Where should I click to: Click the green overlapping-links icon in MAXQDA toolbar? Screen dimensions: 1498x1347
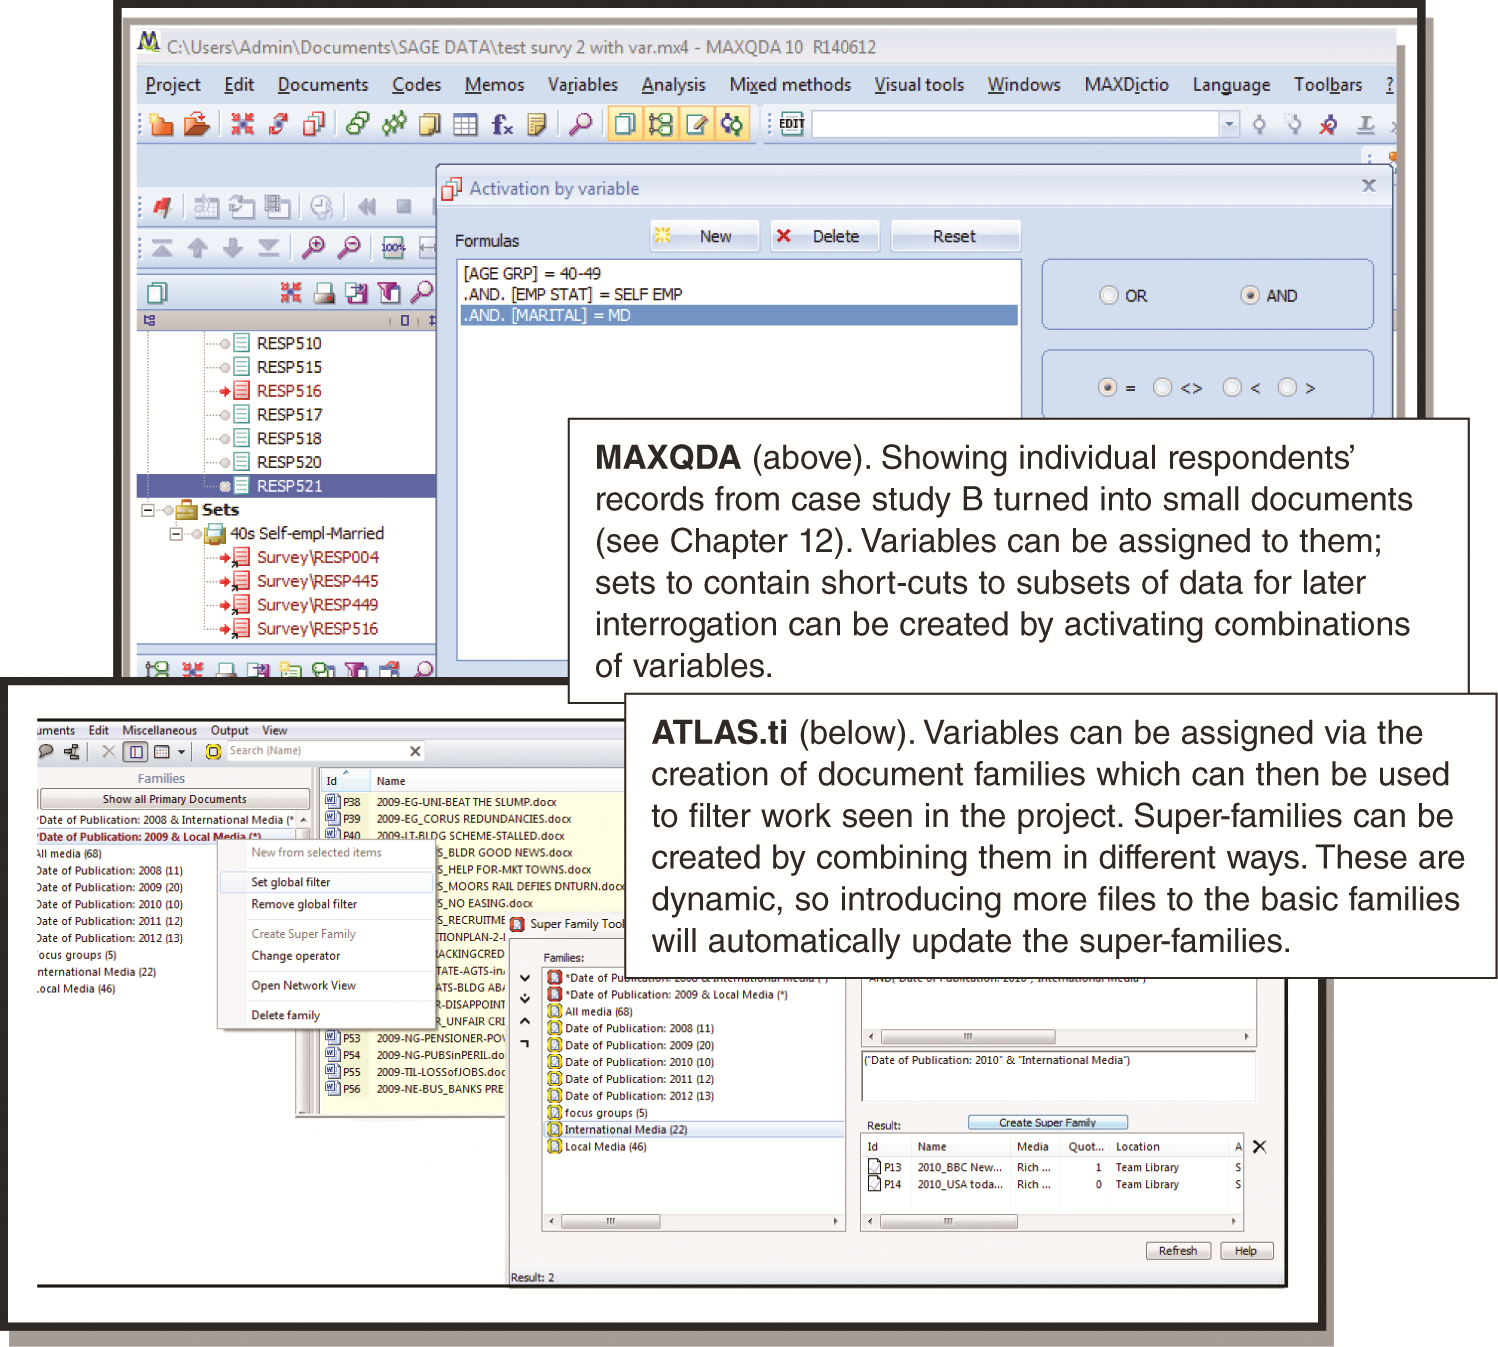(x=357, y=125)
